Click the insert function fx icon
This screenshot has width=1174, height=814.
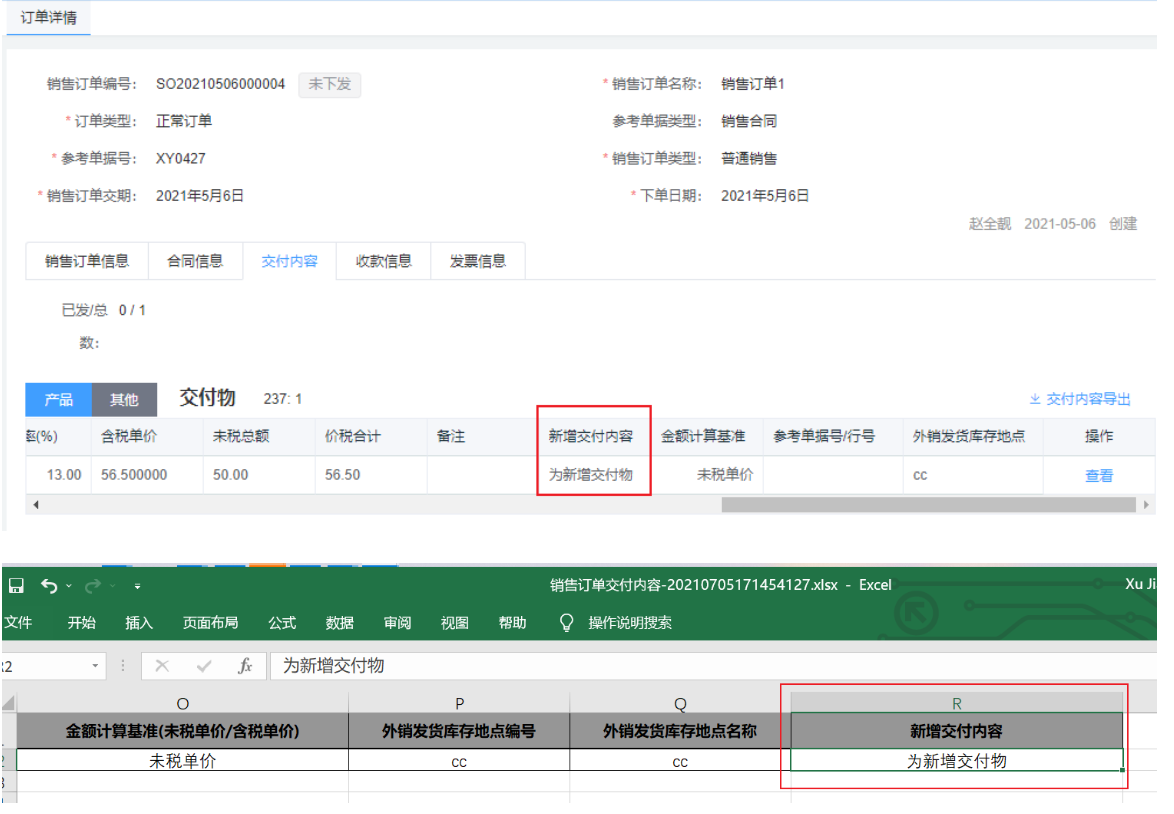(x=245, y=666)
